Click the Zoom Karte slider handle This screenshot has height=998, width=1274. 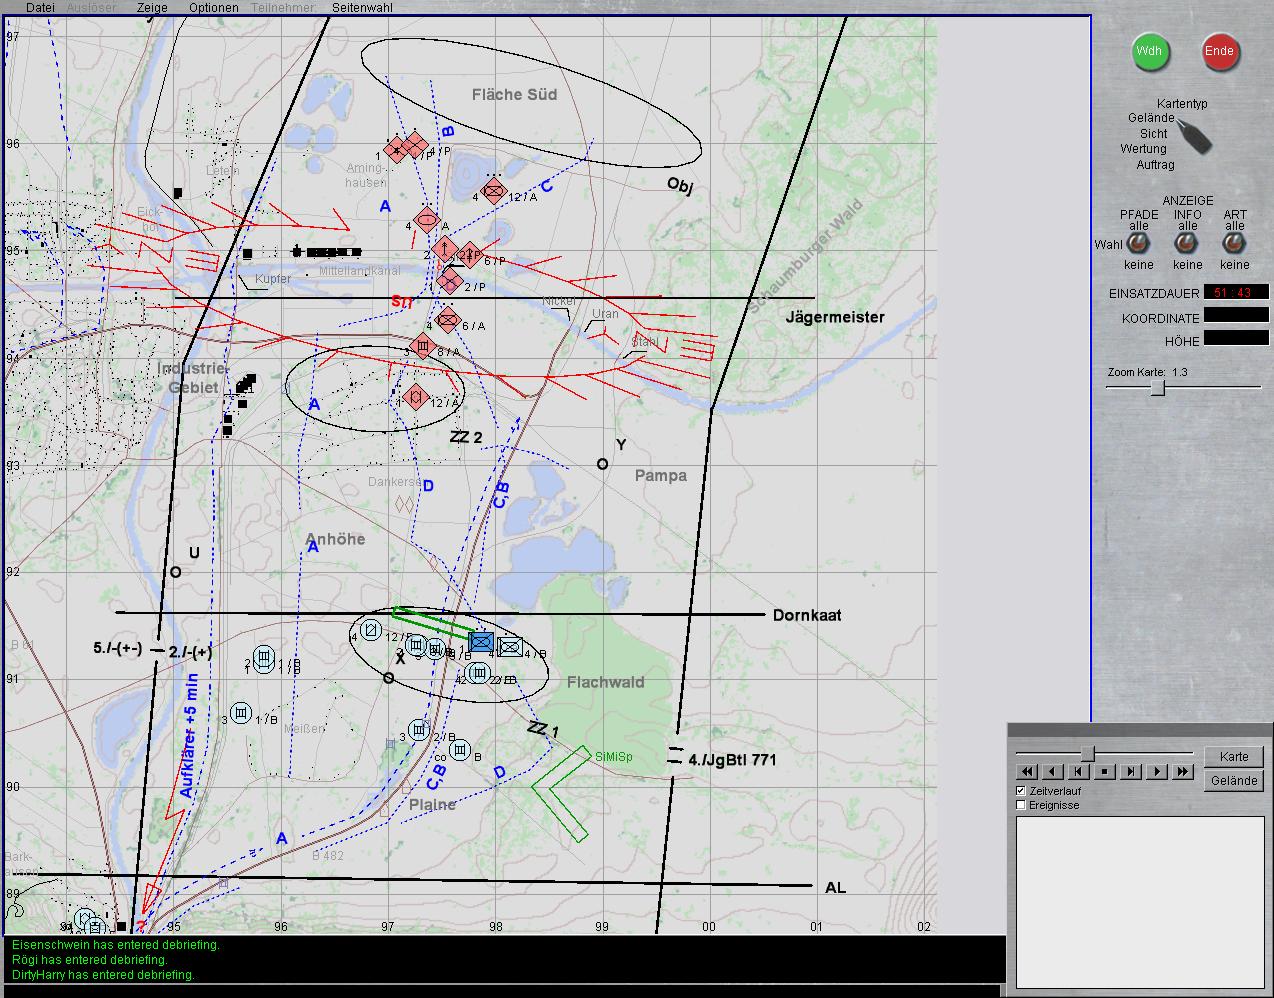(x=1157, y=388)
